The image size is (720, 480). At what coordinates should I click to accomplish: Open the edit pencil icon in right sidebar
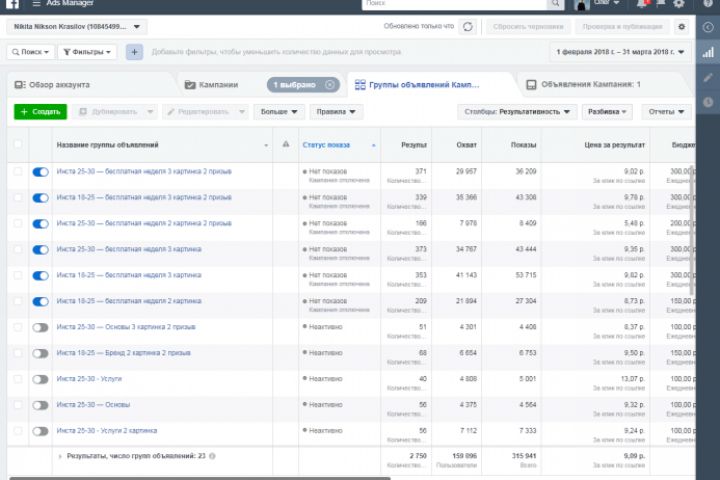coord(708,77)
